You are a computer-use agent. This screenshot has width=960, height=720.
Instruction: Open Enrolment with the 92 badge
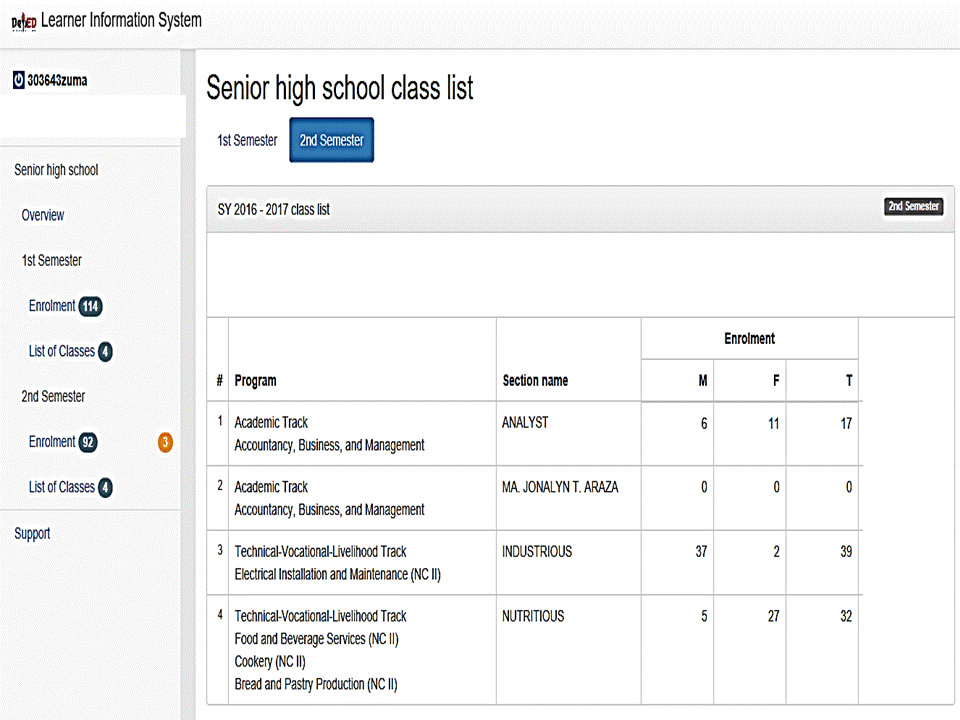click(52, 441)
